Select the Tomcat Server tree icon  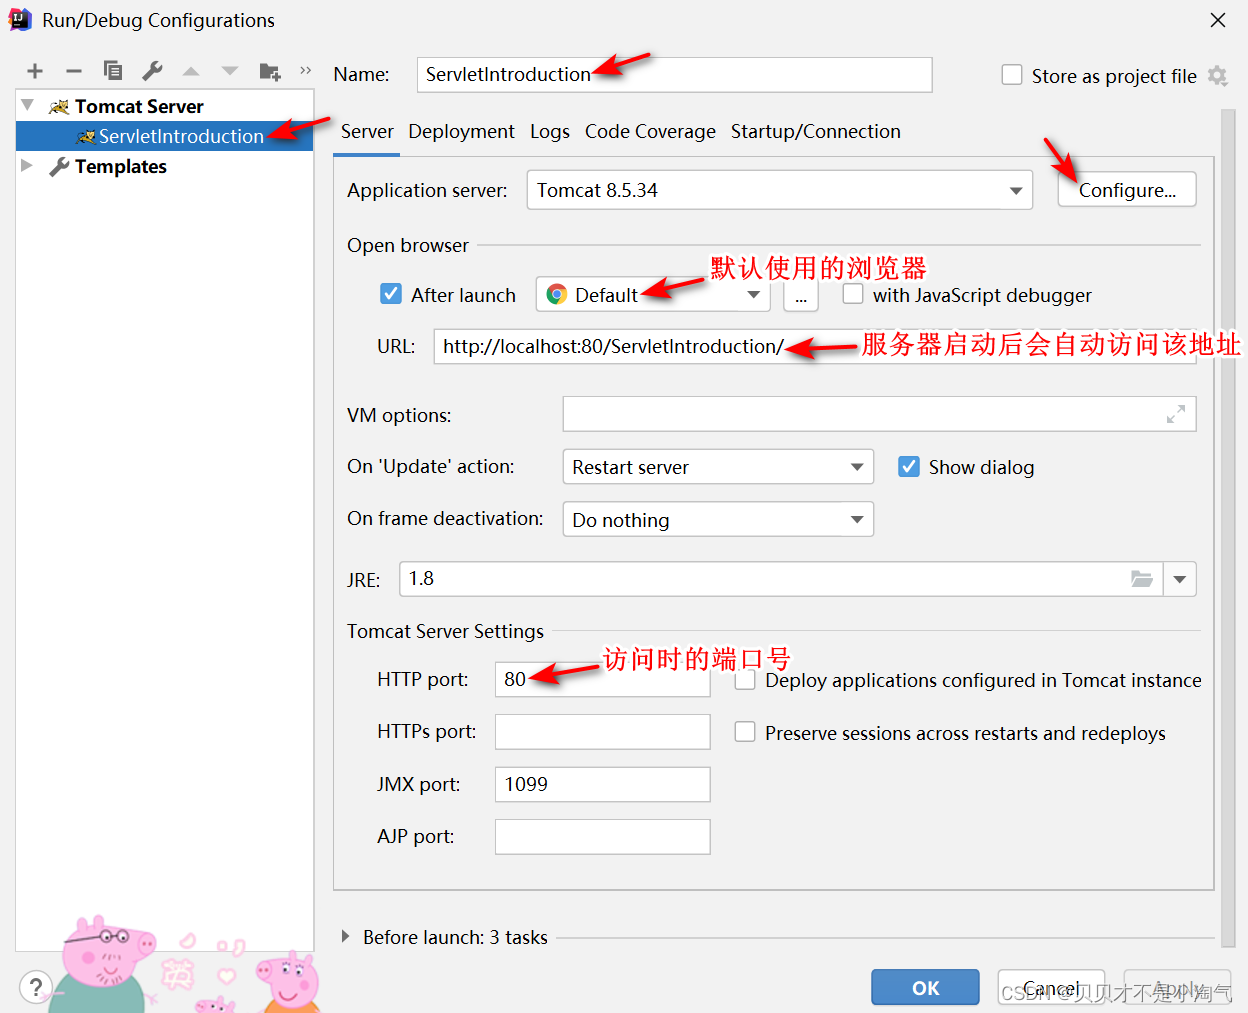59,106
